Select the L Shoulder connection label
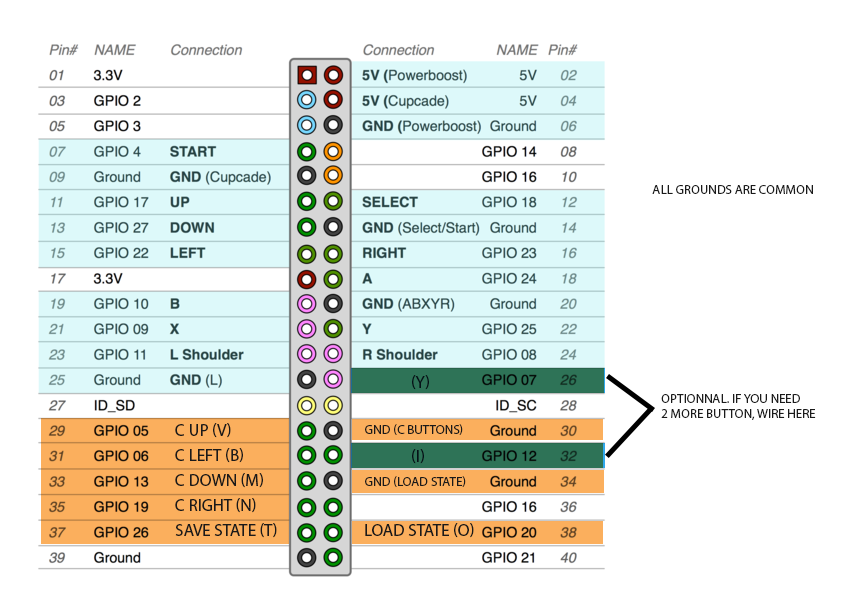Image resolution: width=852 pixels, height=606 pixels. 206,355
